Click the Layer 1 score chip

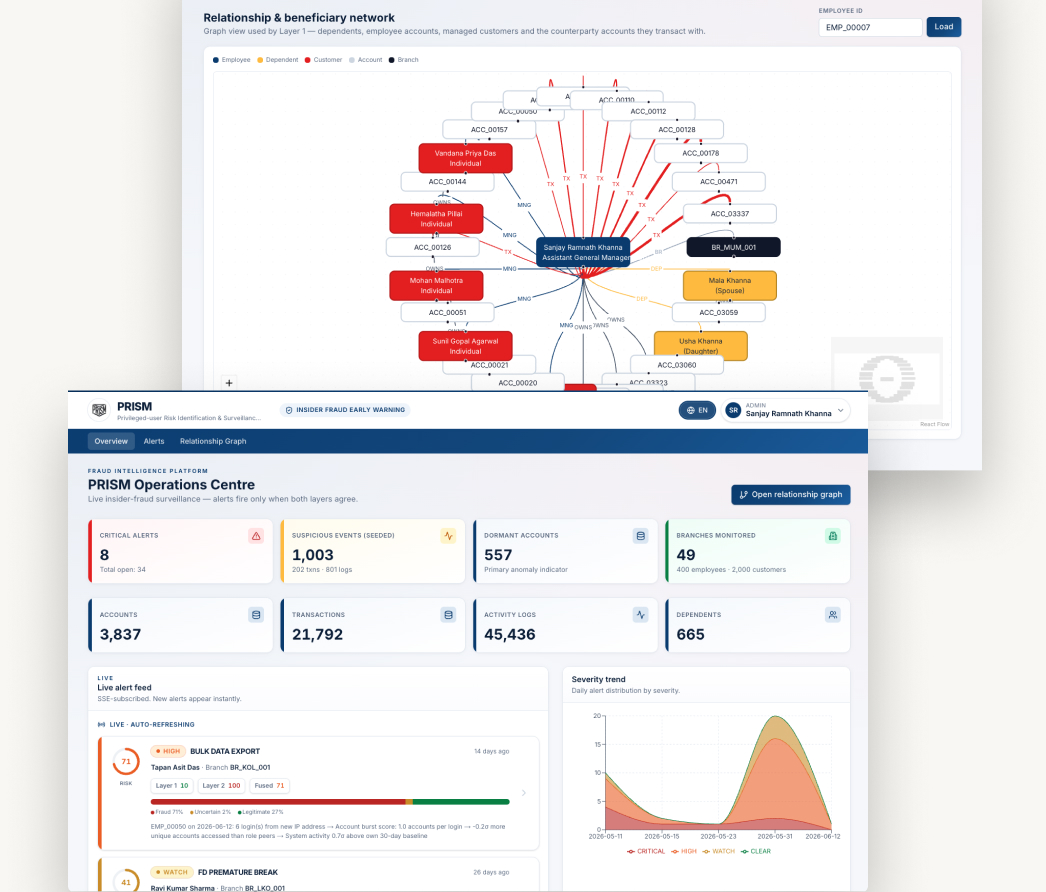[x=172, y=786]
